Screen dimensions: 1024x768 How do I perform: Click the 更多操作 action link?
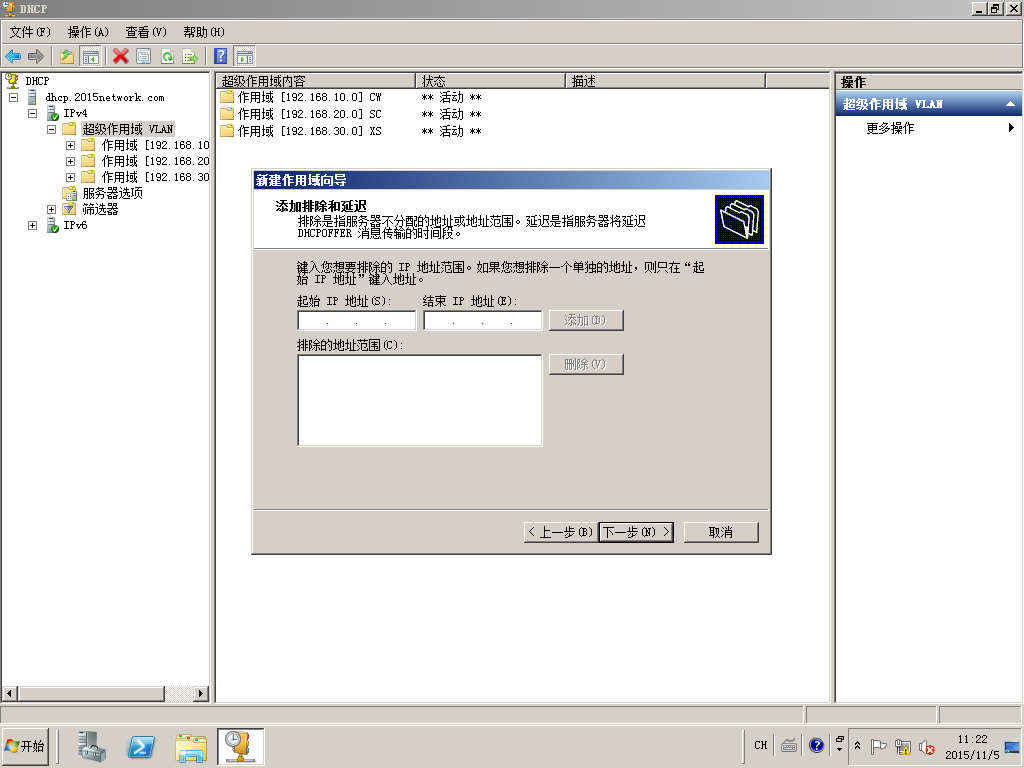[x=890, y=128]
